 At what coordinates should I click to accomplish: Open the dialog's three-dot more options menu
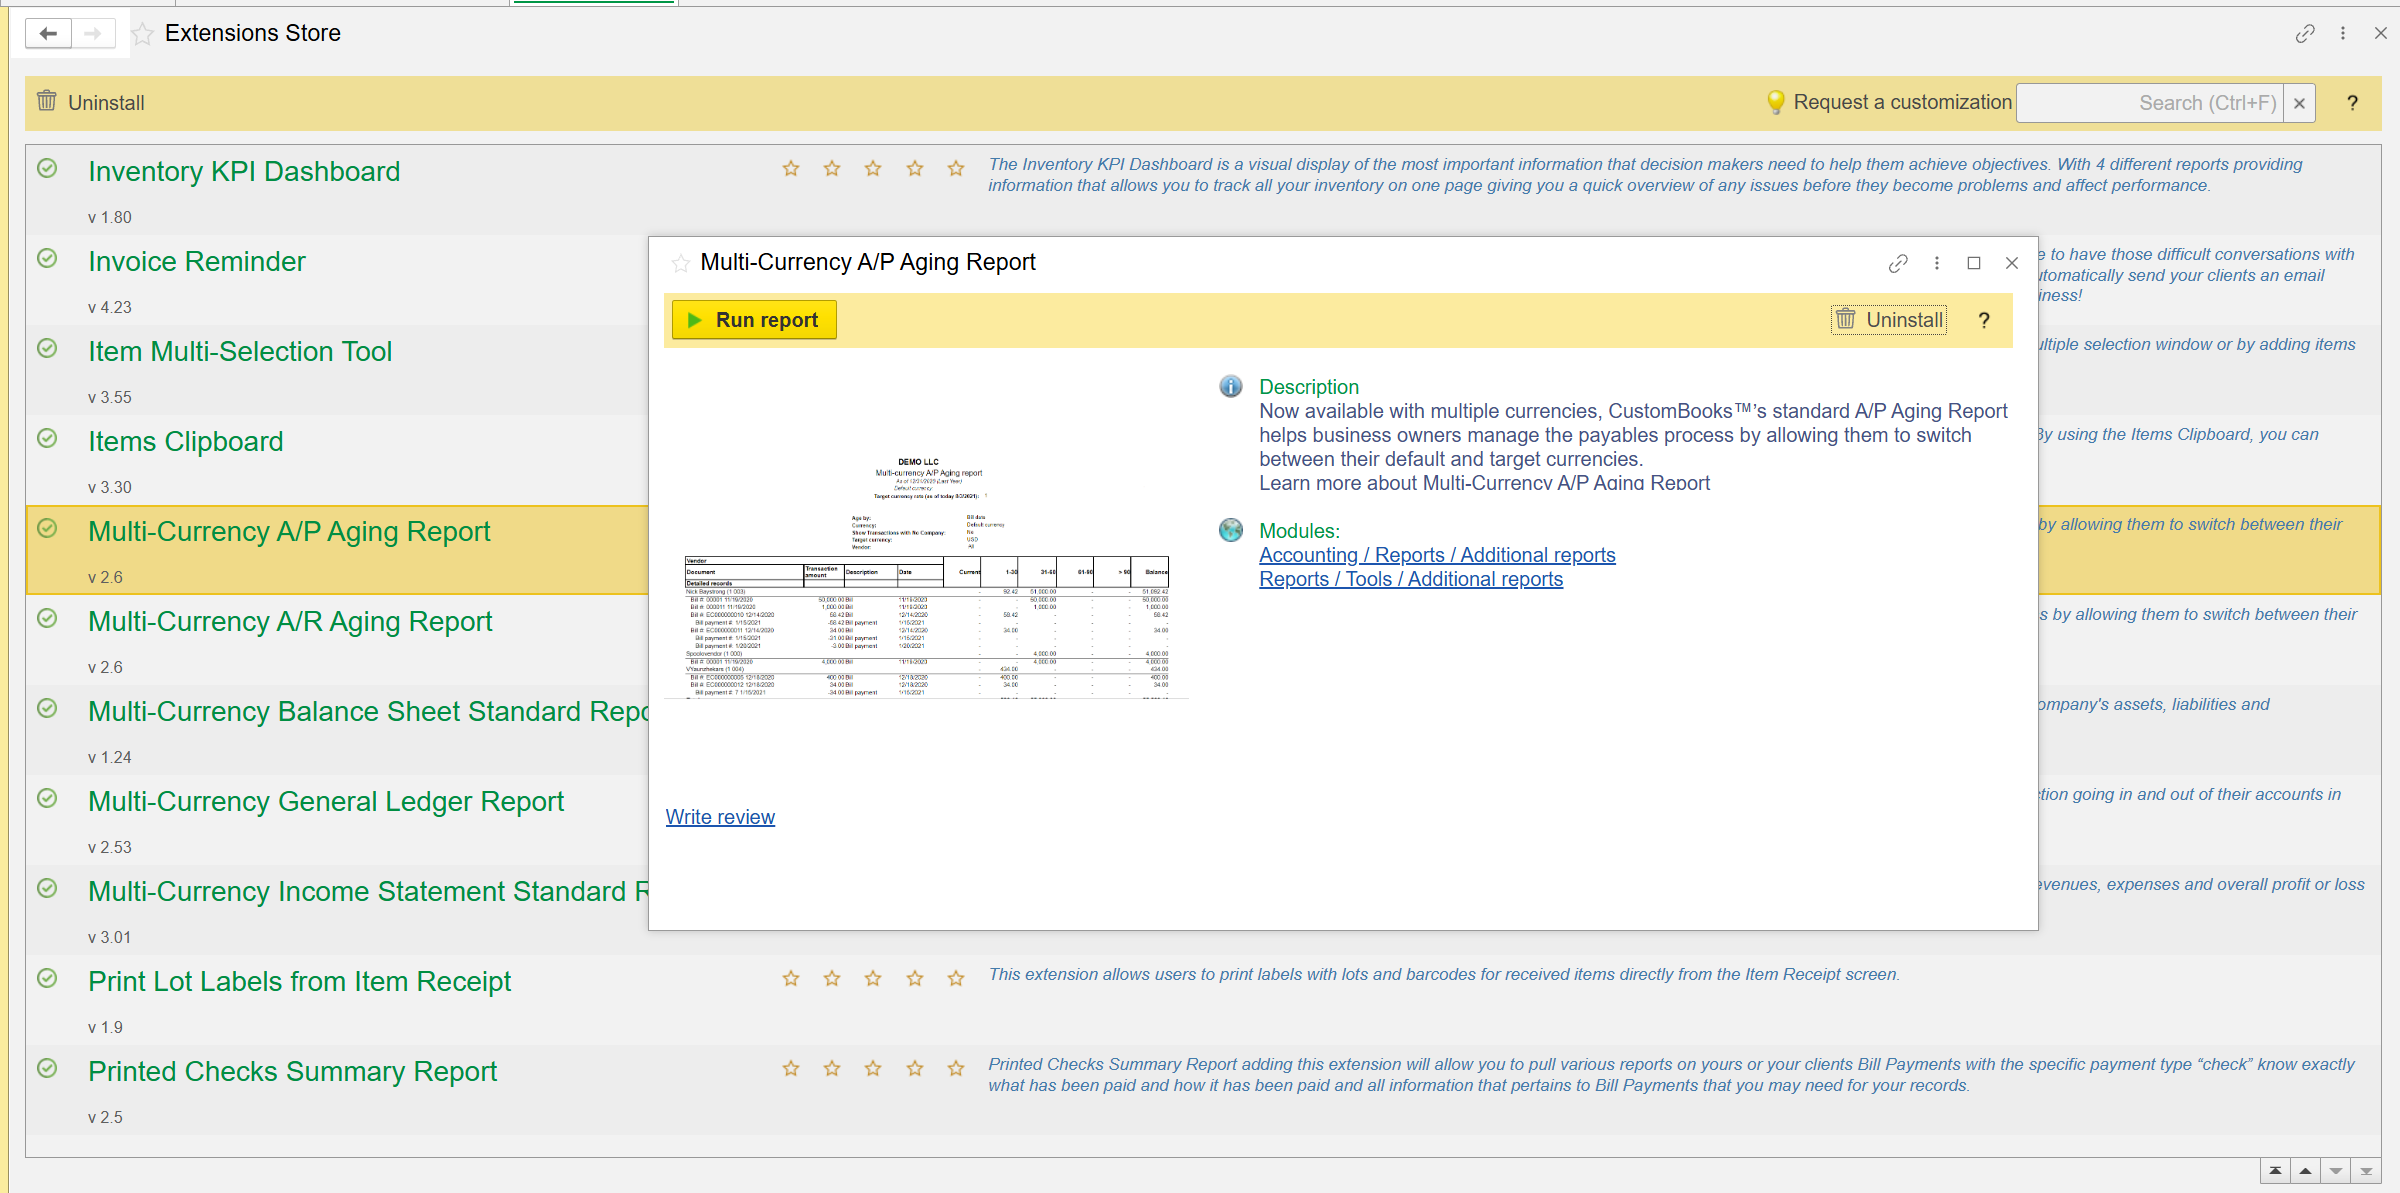tap(1937, 263)
